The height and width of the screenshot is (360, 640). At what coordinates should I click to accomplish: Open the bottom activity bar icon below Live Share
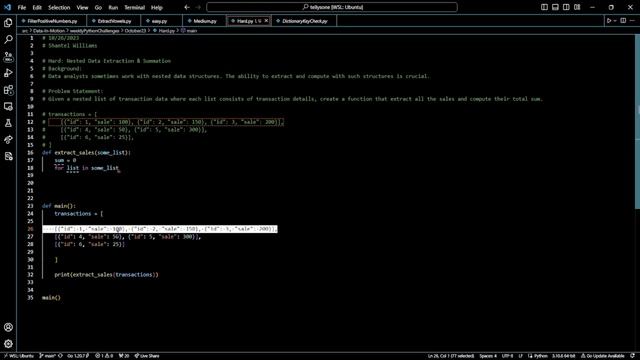point(8,156)
